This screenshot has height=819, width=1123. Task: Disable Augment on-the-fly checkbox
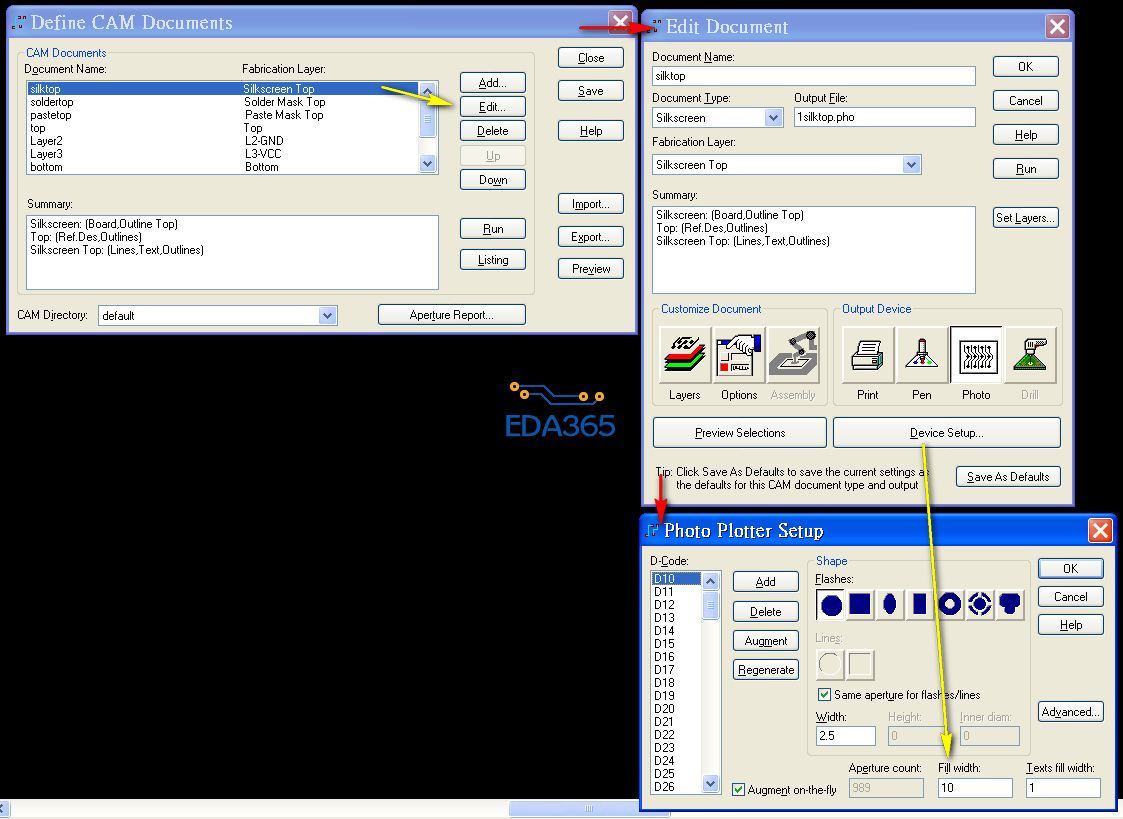click(739, 790)
